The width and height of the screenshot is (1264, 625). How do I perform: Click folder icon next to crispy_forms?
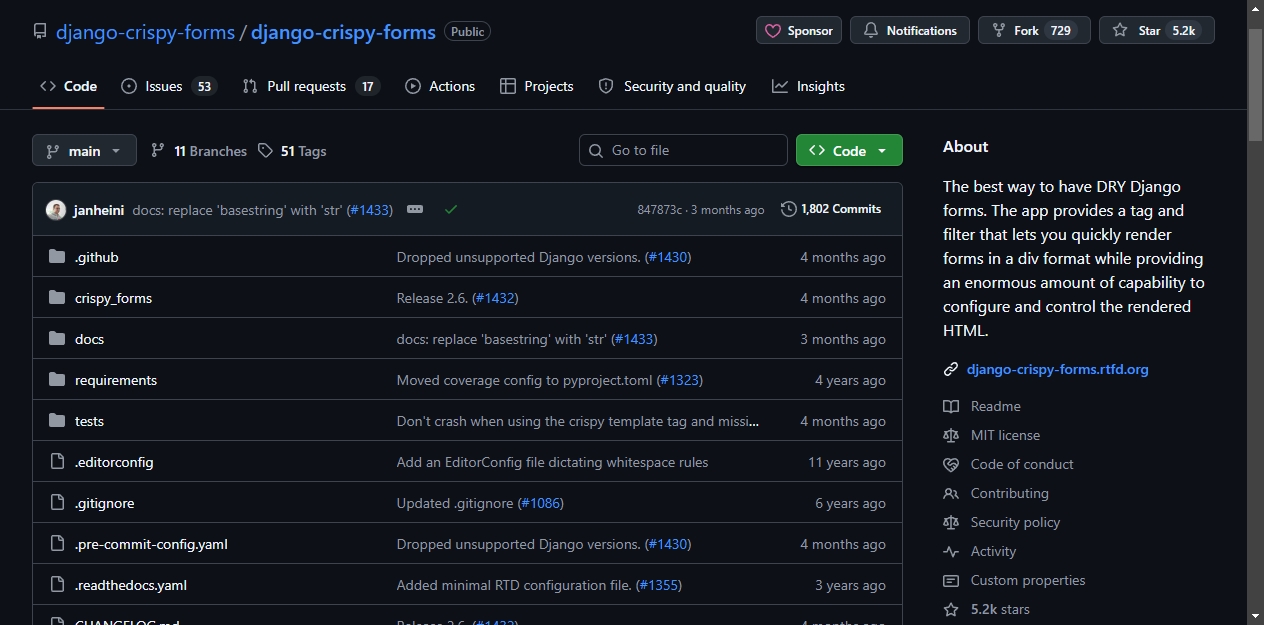click(57, 298)
